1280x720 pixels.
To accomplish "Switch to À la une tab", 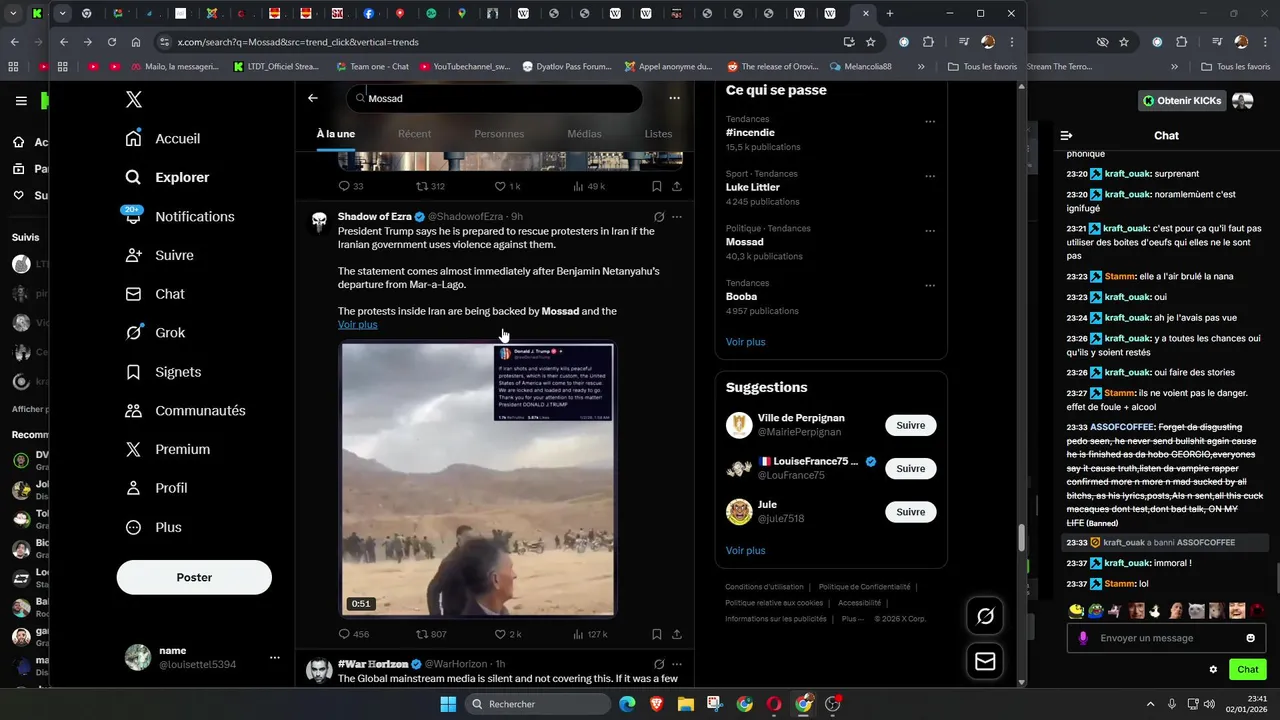I will [x=336, y=134].
